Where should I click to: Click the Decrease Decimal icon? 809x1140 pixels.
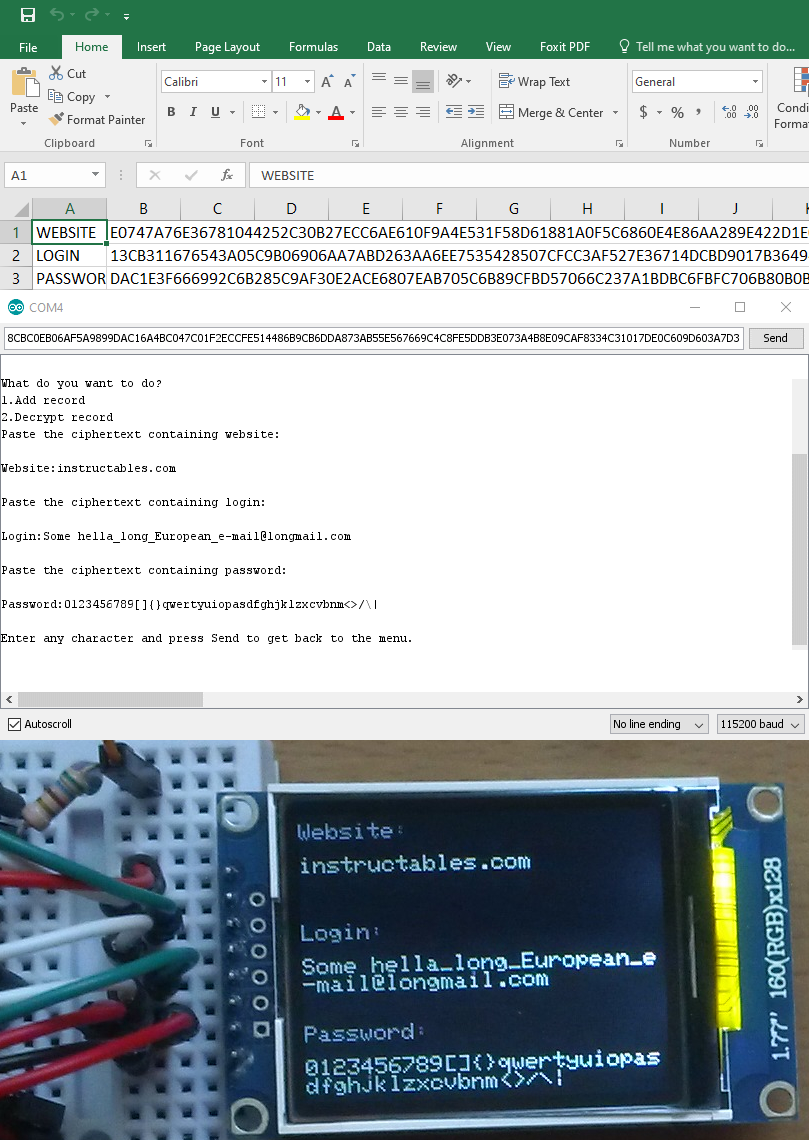tap(752, 112)
